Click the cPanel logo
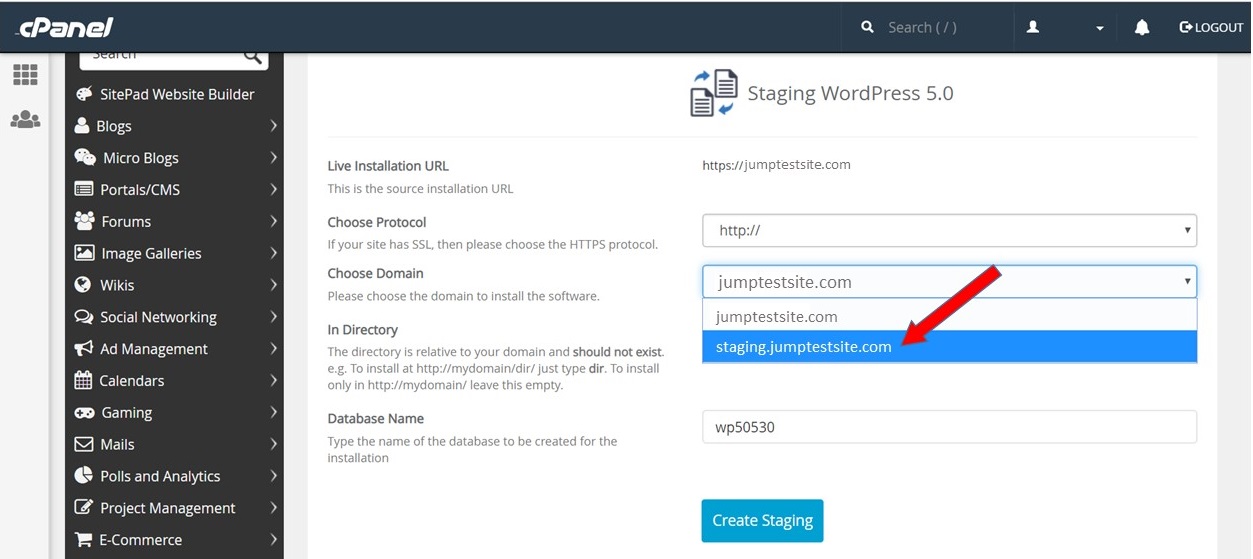This screenshot has width=1253, height=559. [64, 27]
